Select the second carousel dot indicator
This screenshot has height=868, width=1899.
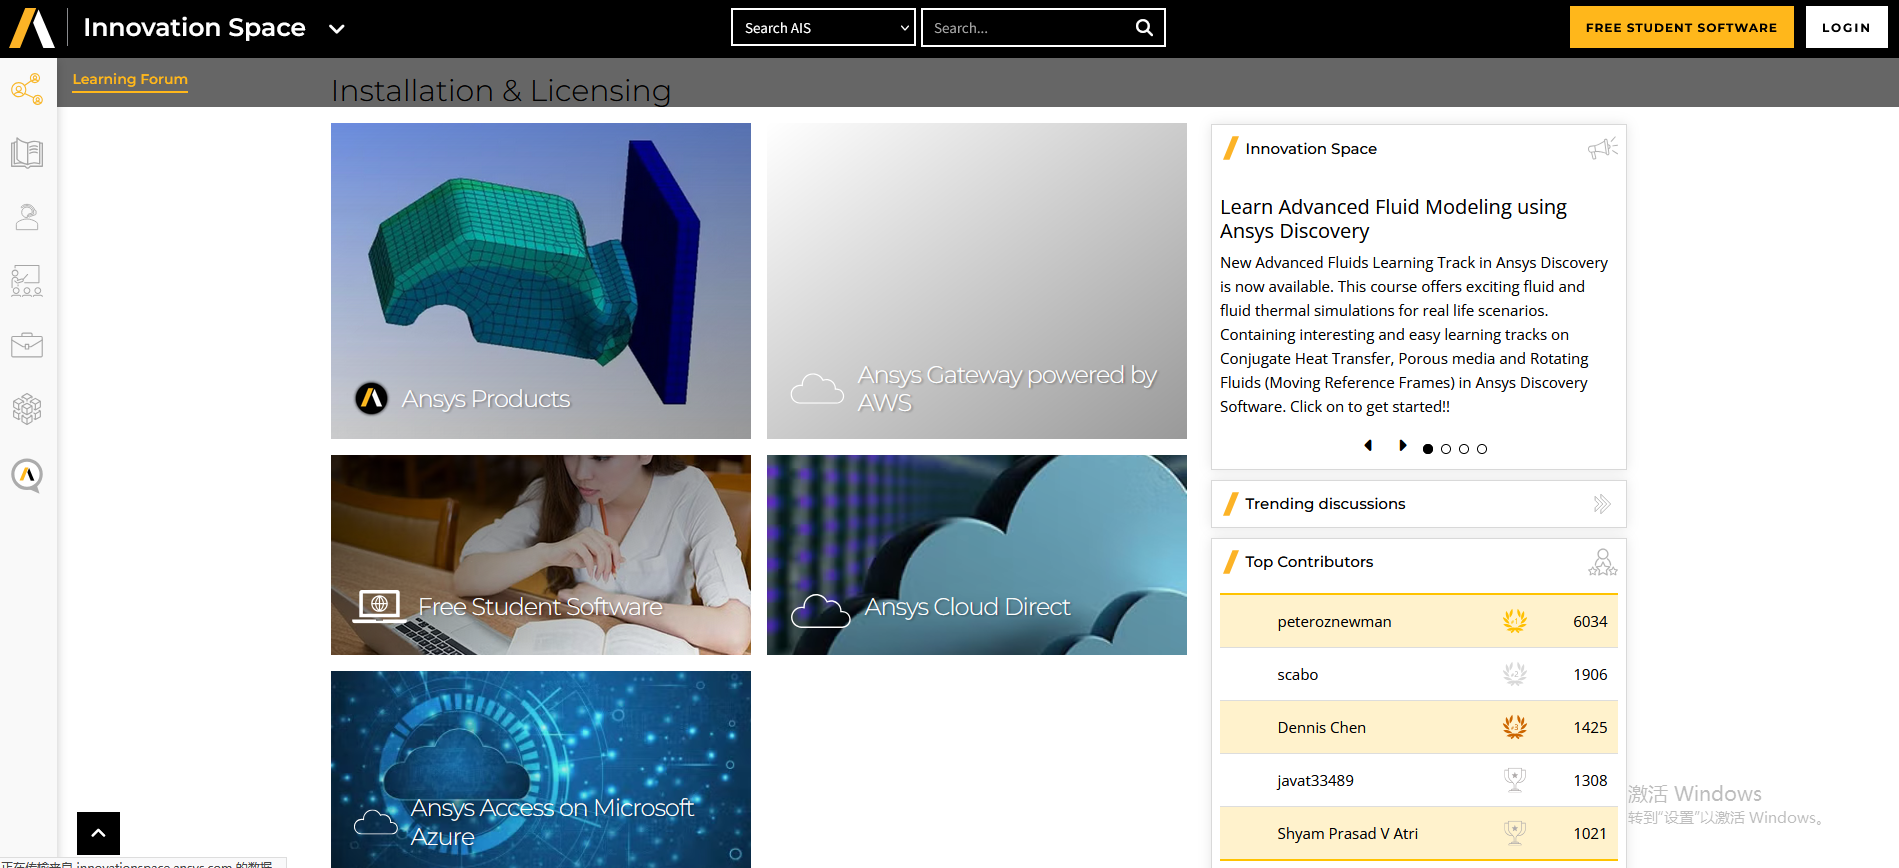tap(1446, 449)
